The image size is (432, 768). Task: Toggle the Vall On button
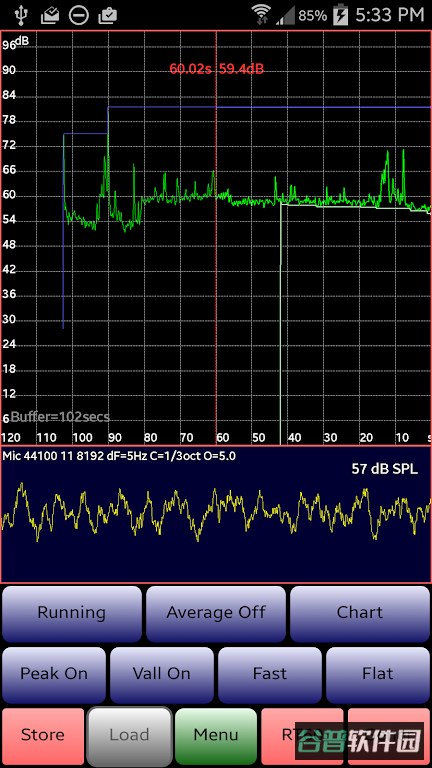(162, 675)
